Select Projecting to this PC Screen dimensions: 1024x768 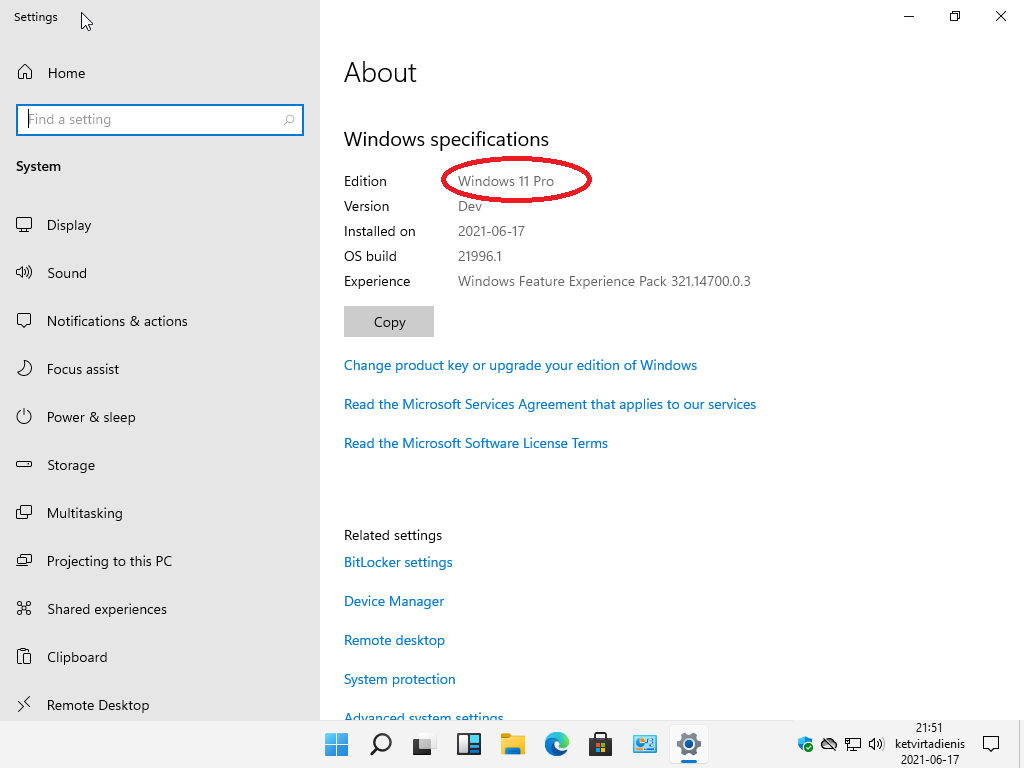(x=109, y=561)
